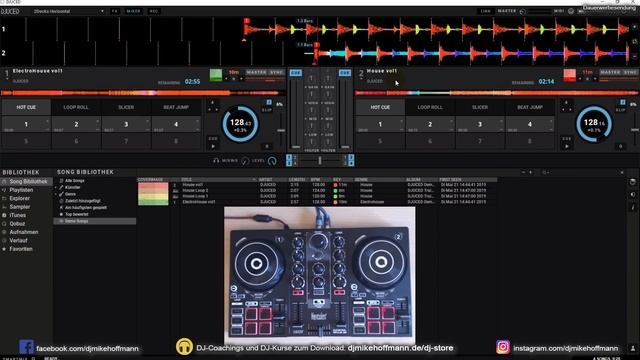
Task: Toggle the REC panel in top bar
Action: [153, 11]
